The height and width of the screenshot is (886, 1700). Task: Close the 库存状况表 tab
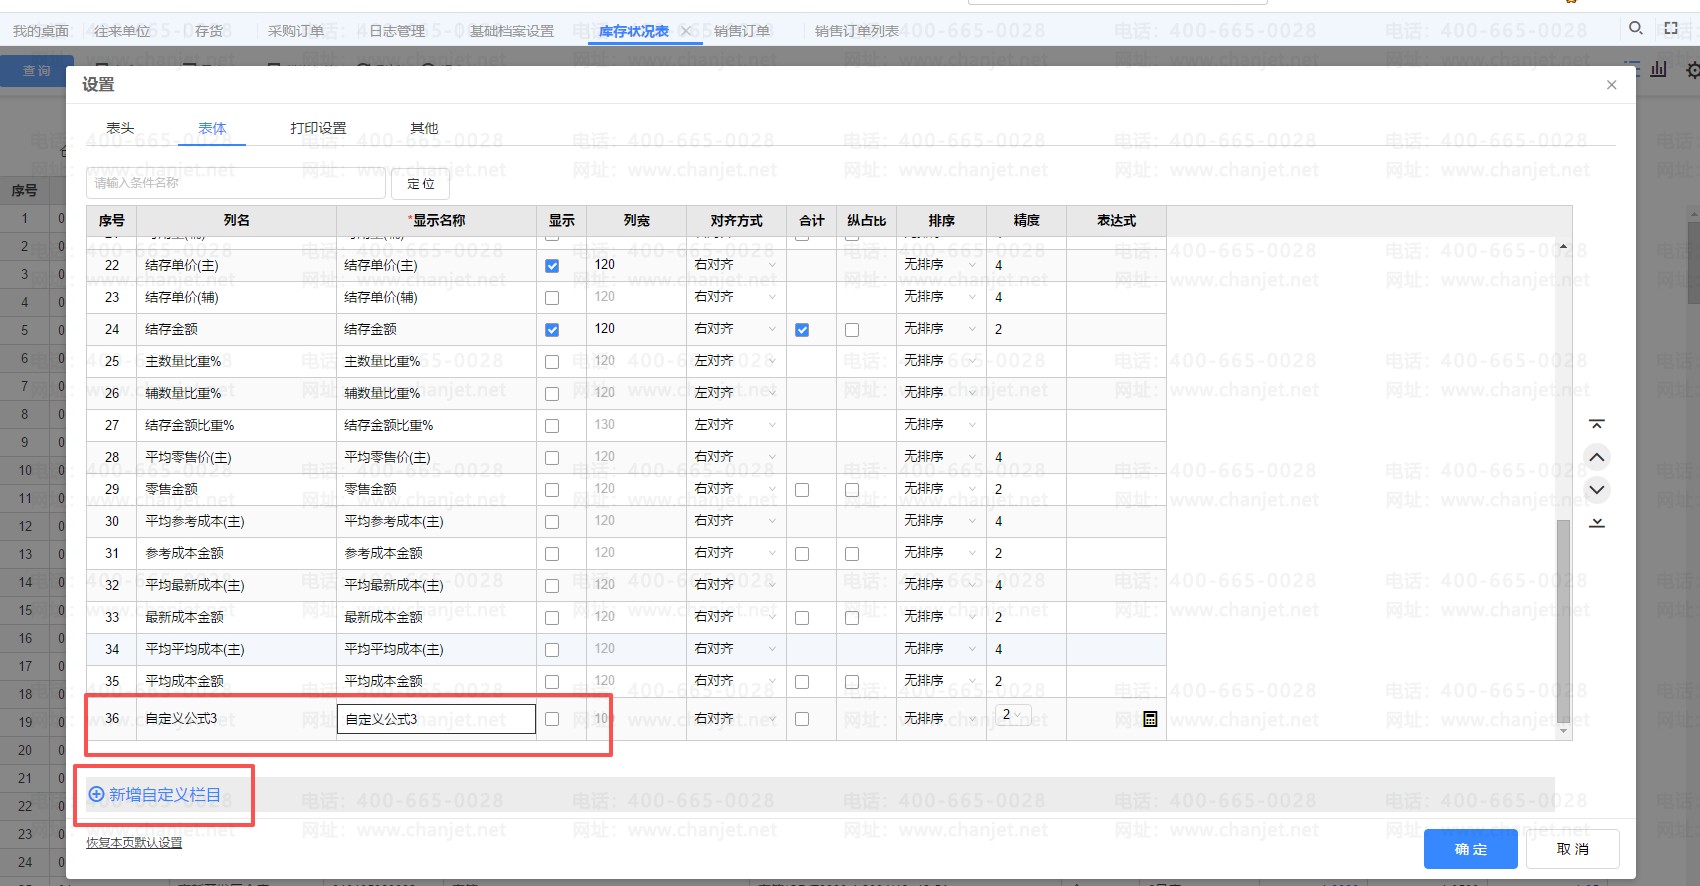(686, 31)
